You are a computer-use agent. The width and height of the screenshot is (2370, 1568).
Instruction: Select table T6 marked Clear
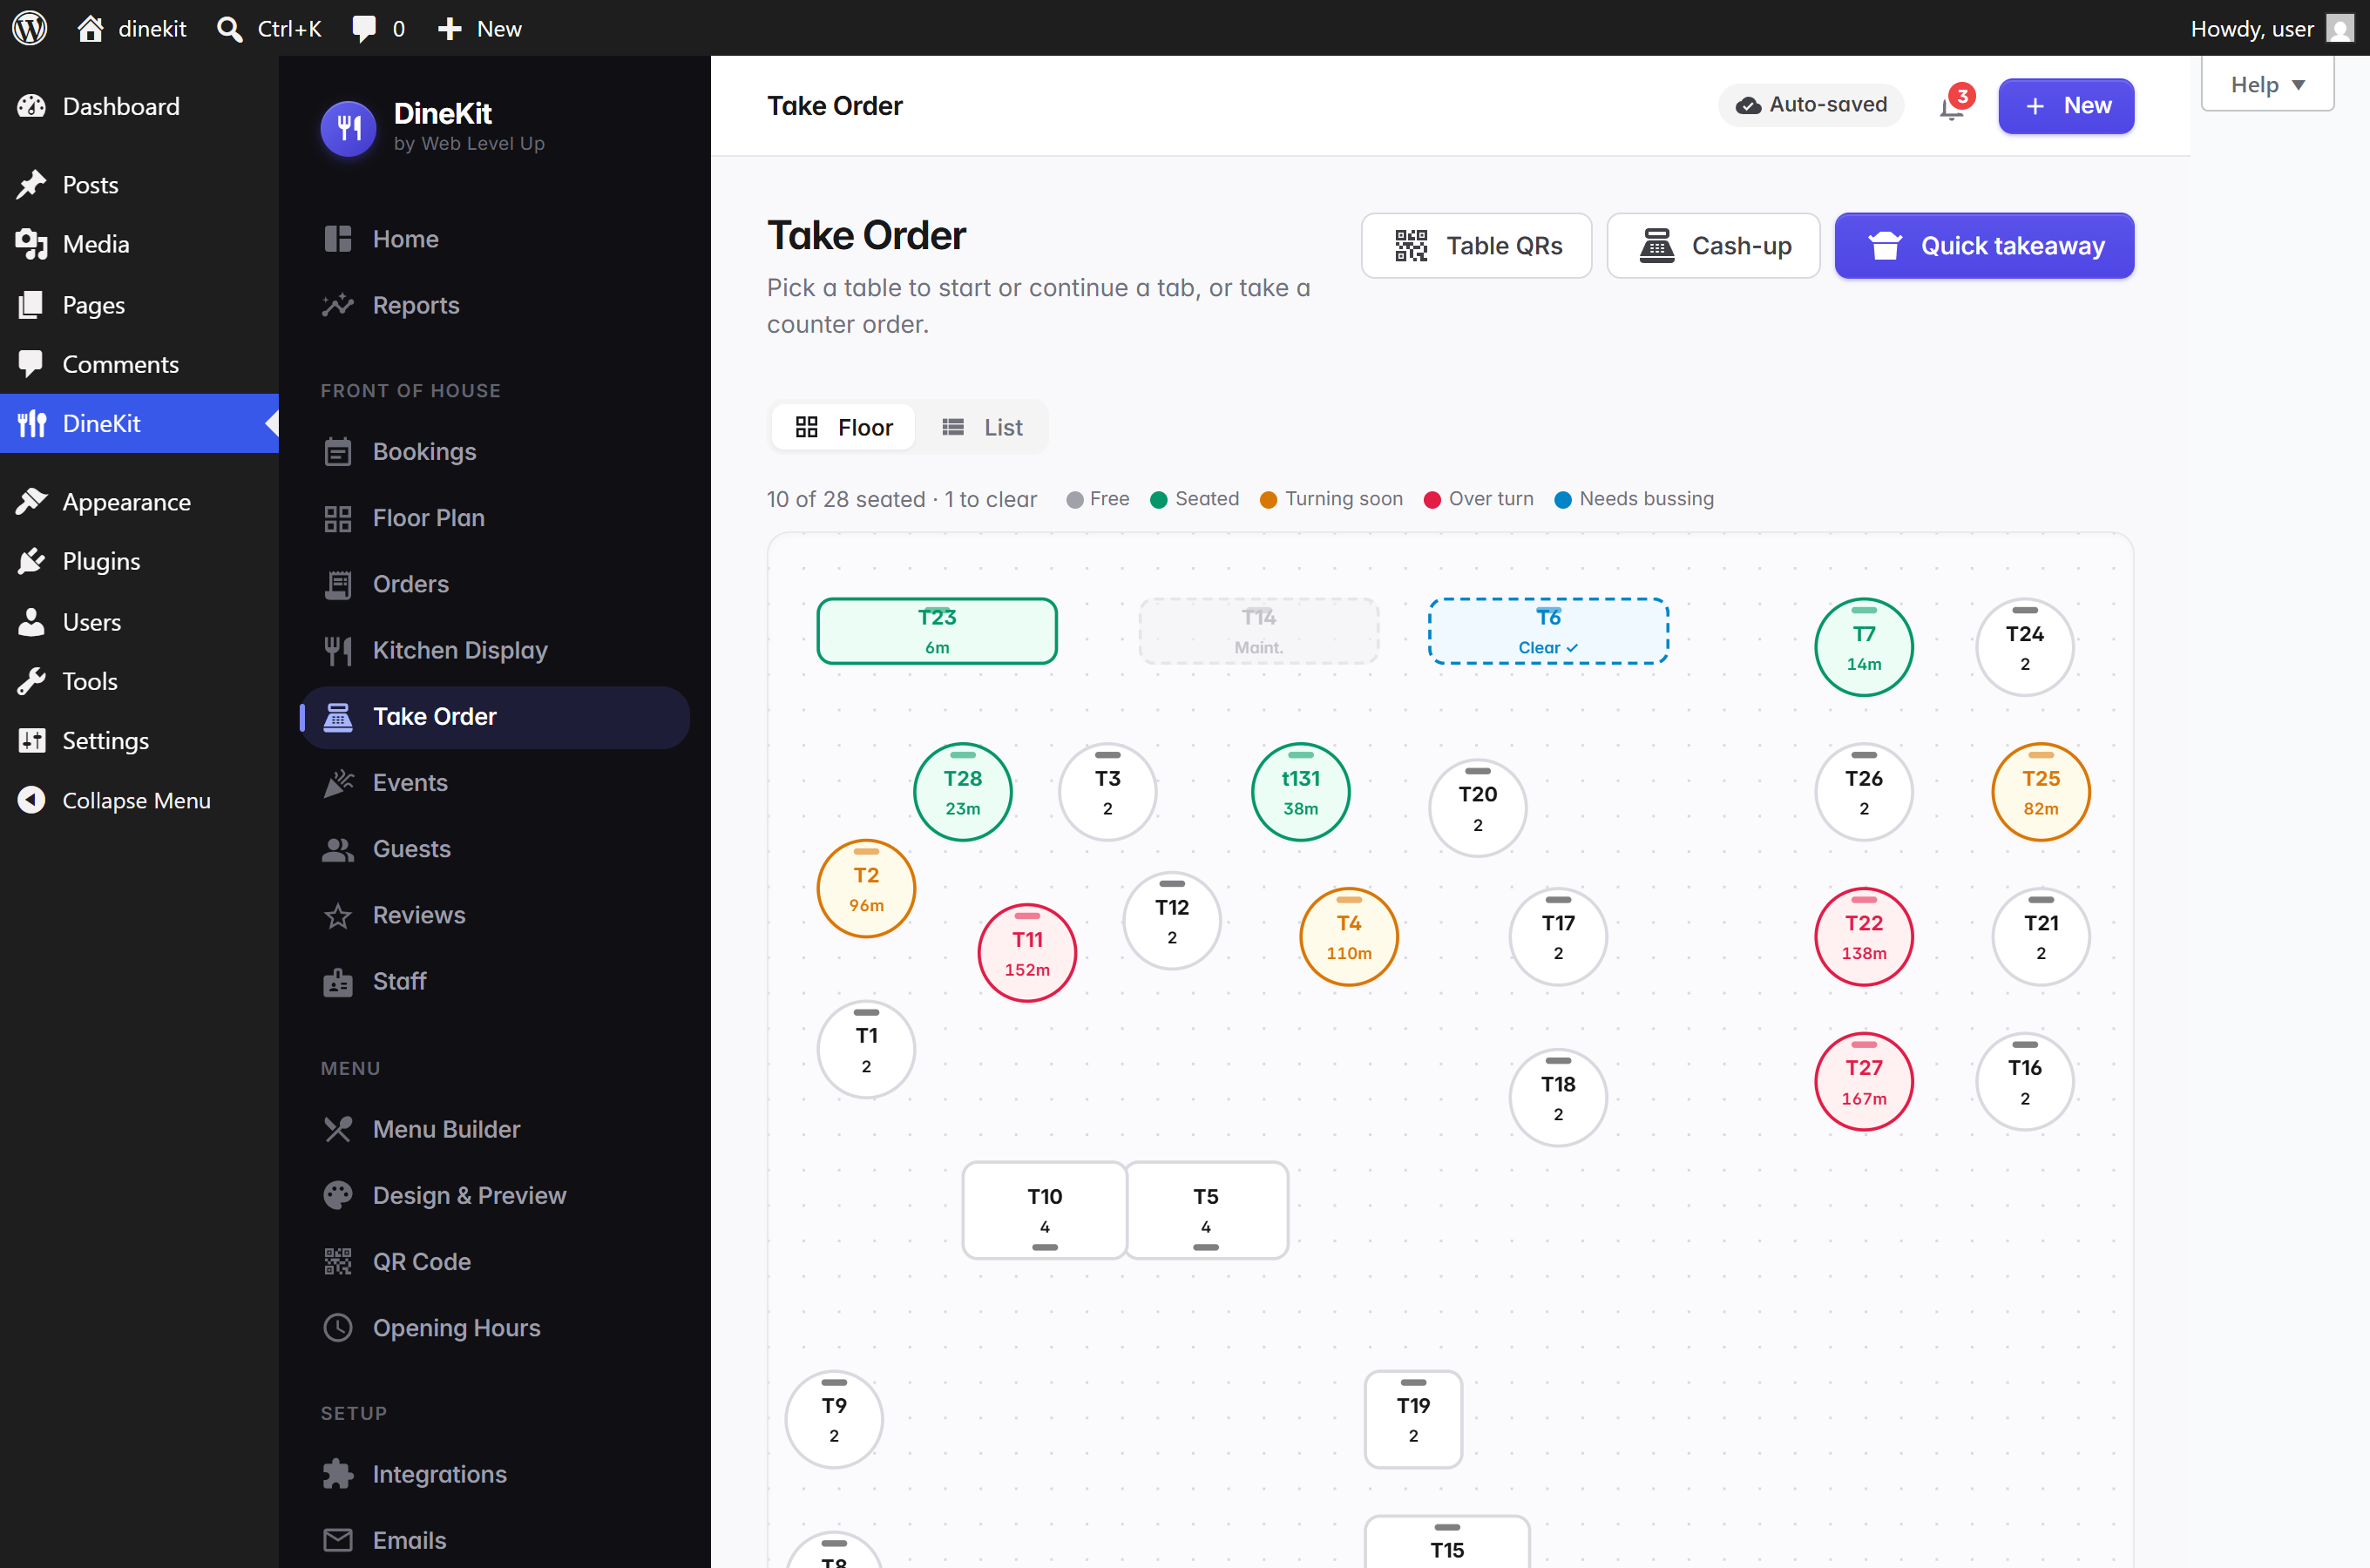point(1548,631)
